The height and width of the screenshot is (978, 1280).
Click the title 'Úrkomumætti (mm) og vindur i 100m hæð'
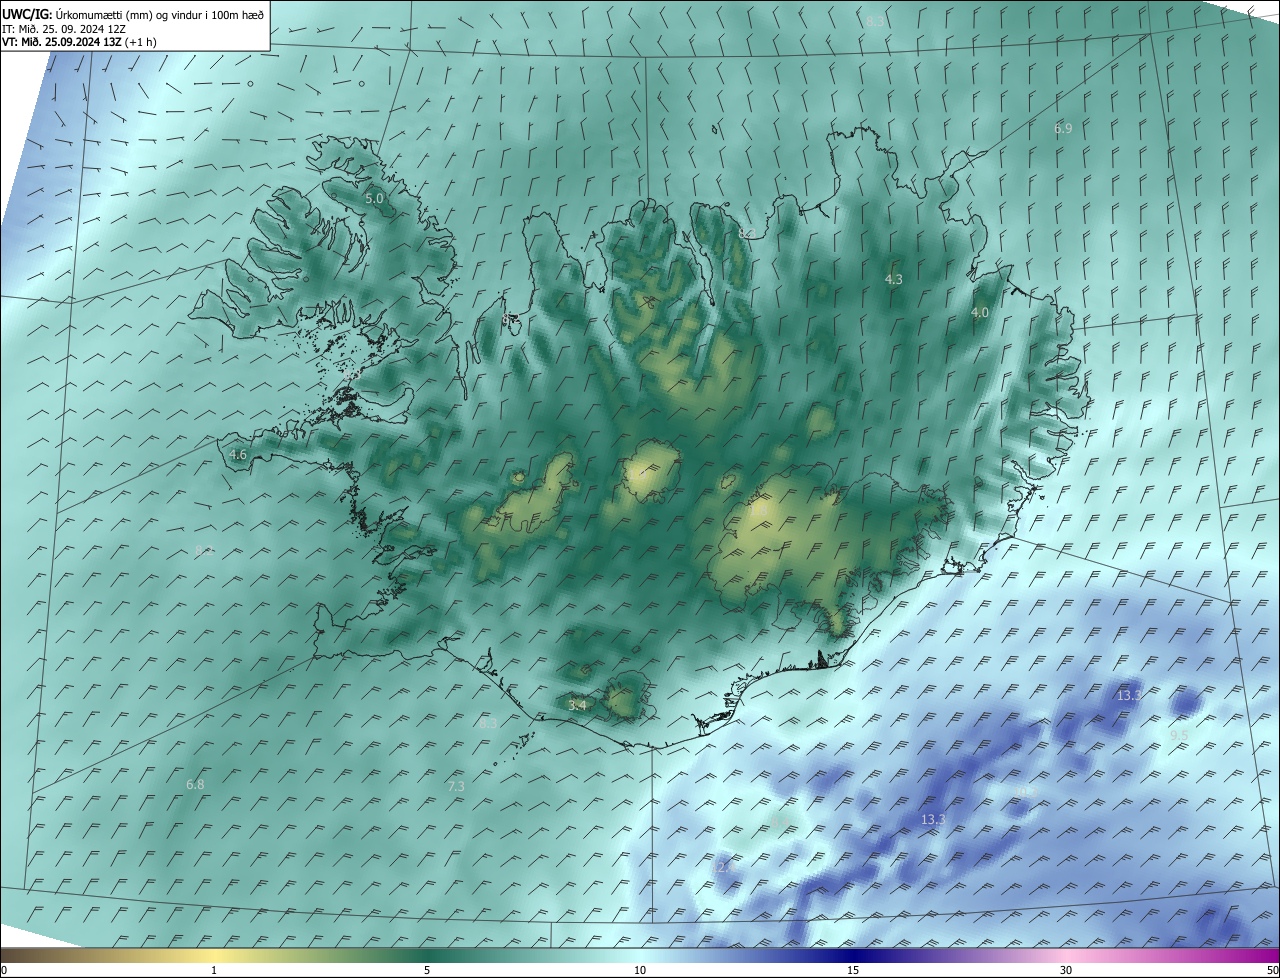pos(160,14)
